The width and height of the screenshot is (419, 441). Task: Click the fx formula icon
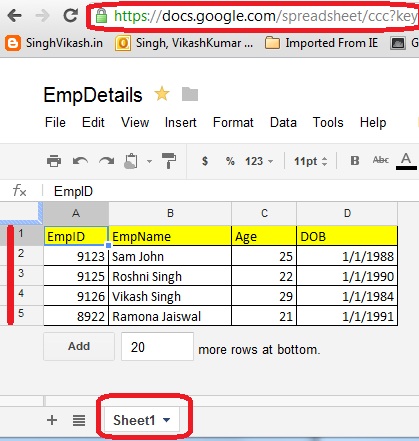[20, 191]
